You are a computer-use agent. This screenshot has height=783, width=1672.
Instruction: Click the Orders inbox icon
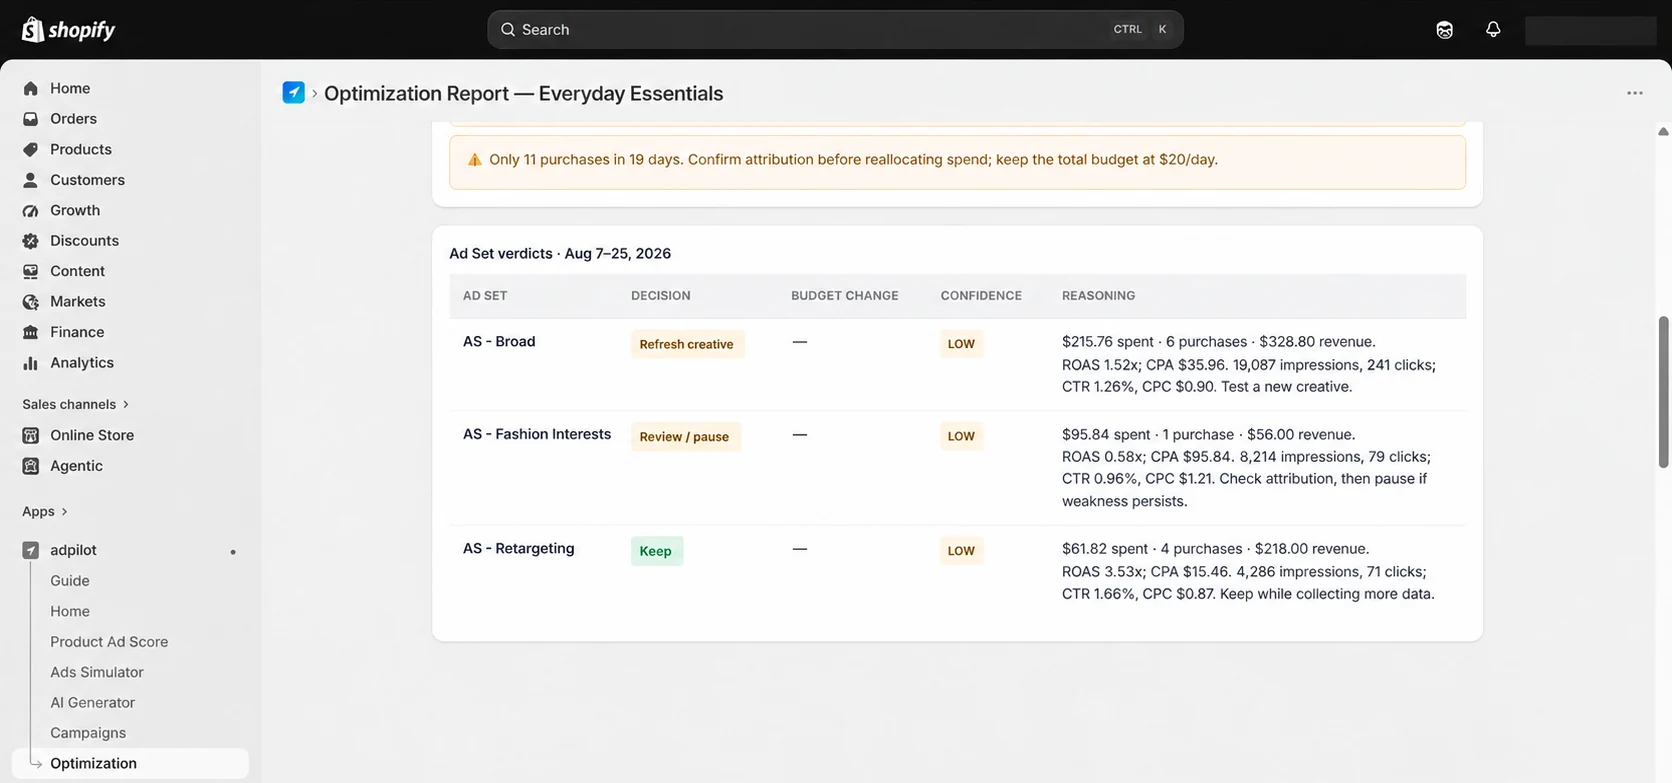[31, 119]
